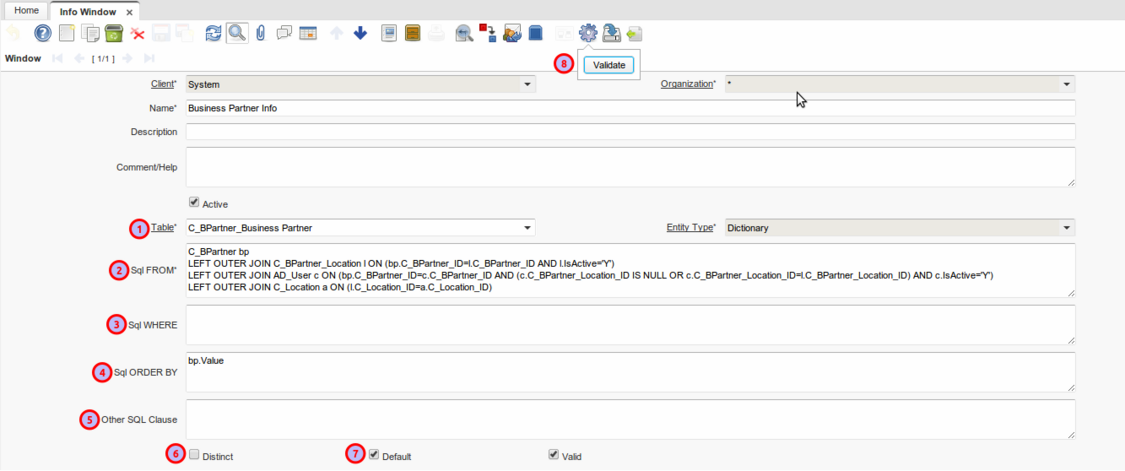Uncheck the Active checkbox
Image resolution: width=1125 pixels, height=471 pixels.
194,202
